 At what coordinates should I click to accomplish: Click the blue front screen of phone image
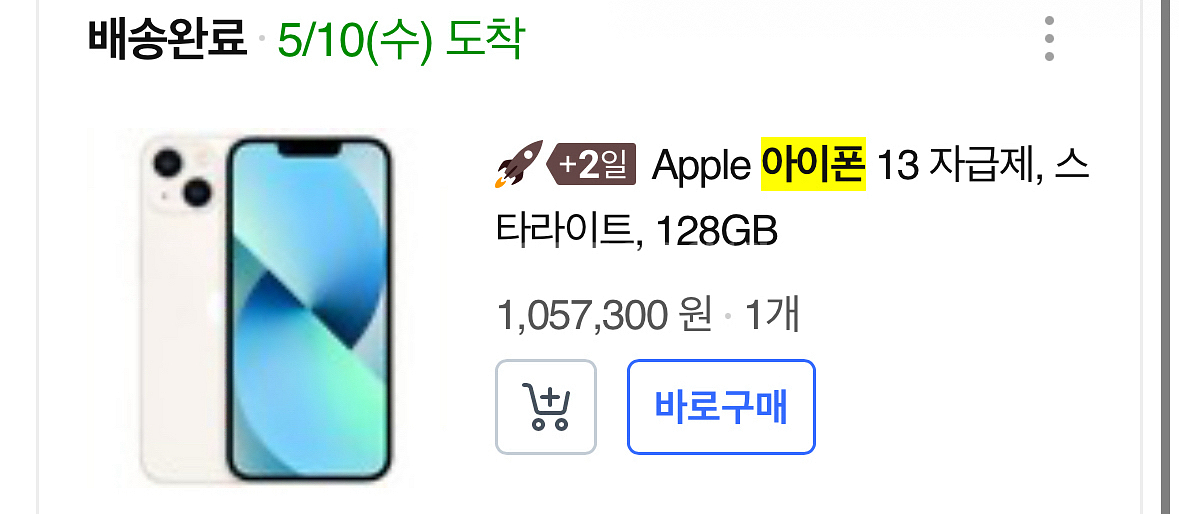point(309,308)
